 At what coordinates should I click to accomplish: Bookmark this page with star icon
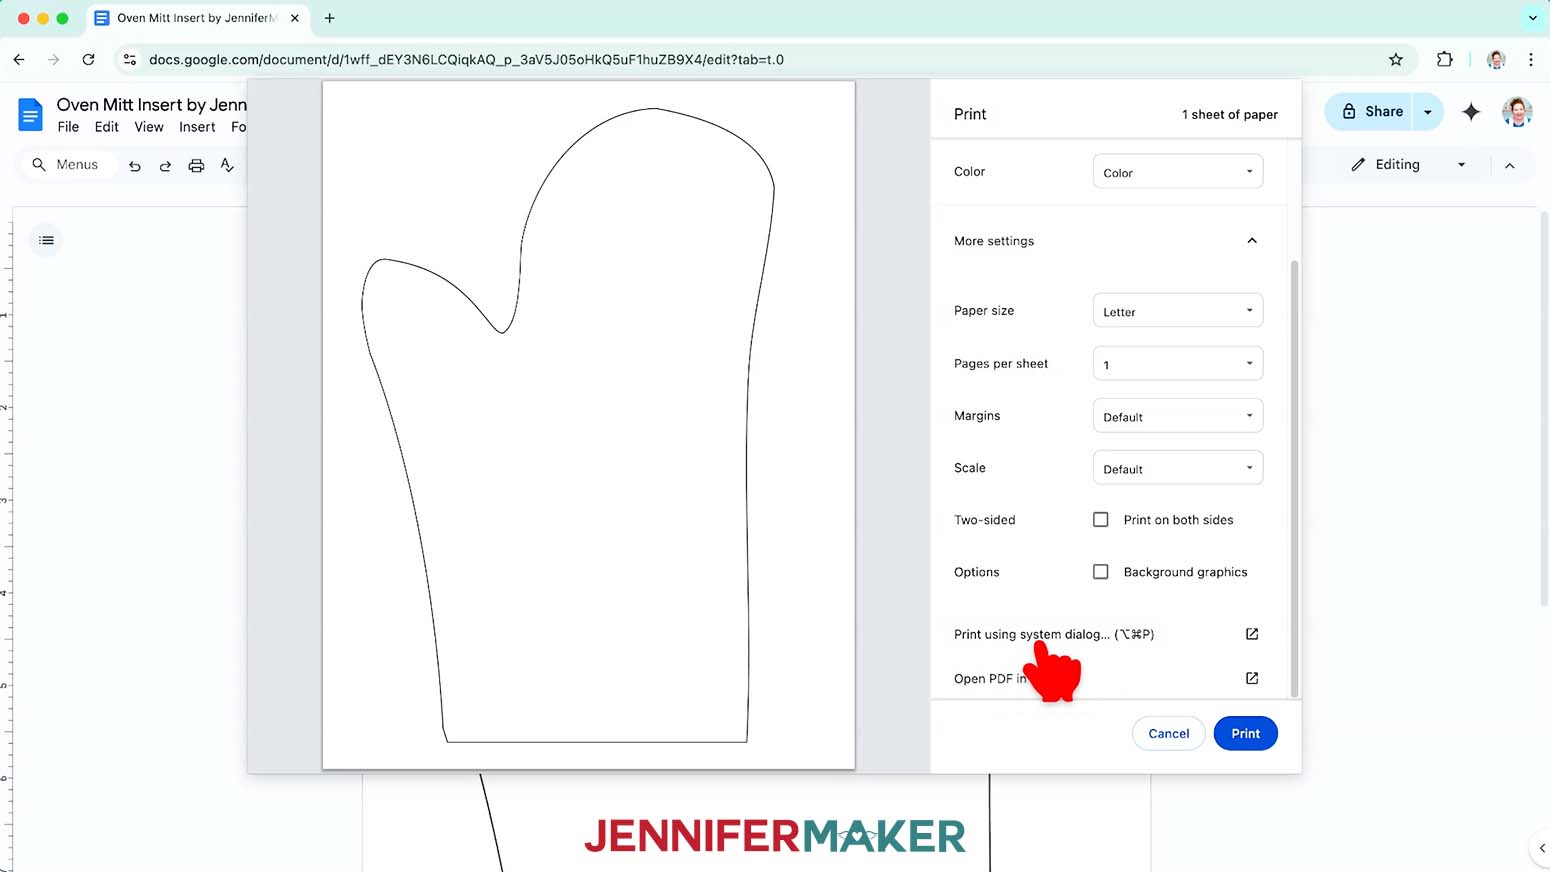click(x=1396, y=60)
